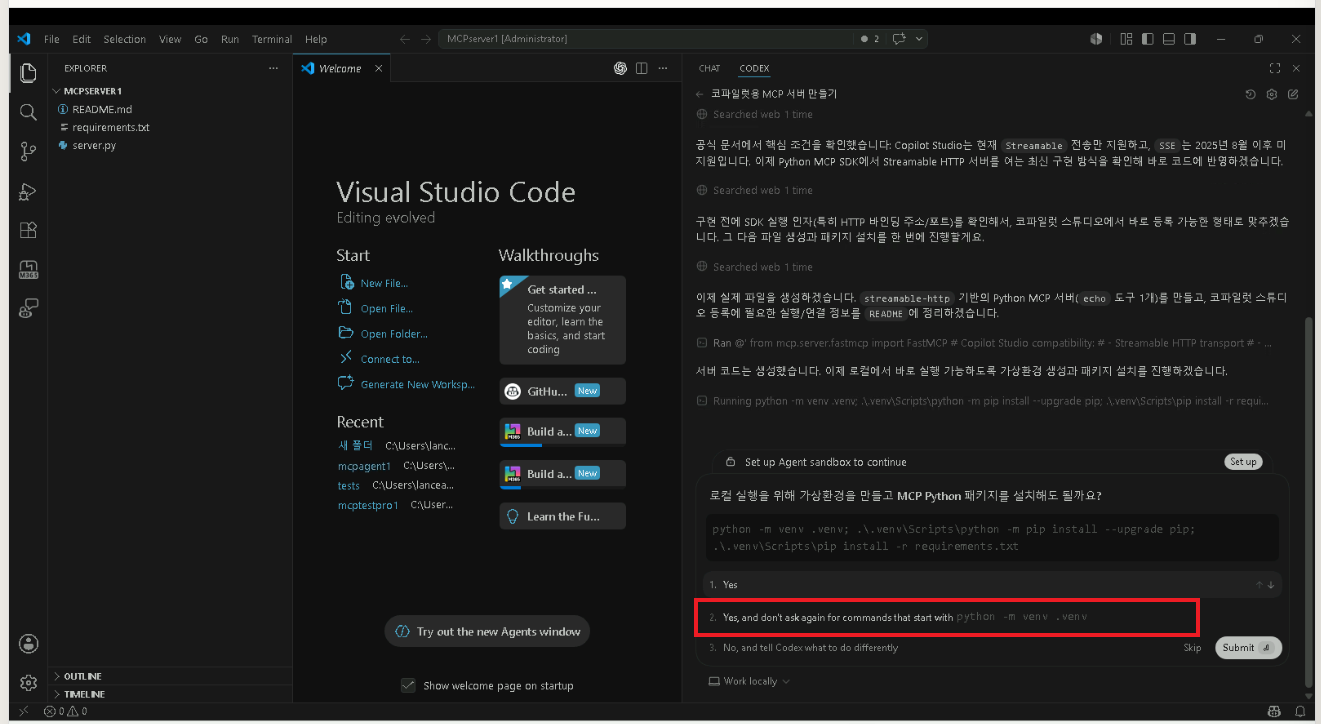This screenshot has width=1321, height=724.
Task: Click the Set up sandbox button
Action: 1243,462
